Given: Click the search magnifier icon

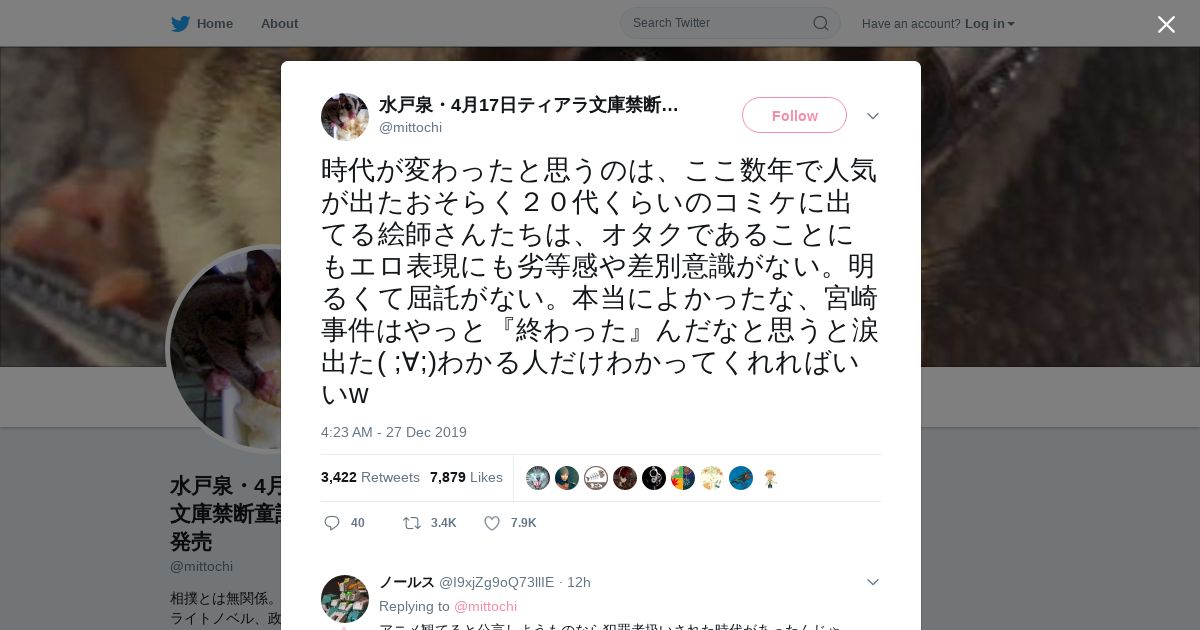Looking at the screenshot, I should tap(820, 23).
